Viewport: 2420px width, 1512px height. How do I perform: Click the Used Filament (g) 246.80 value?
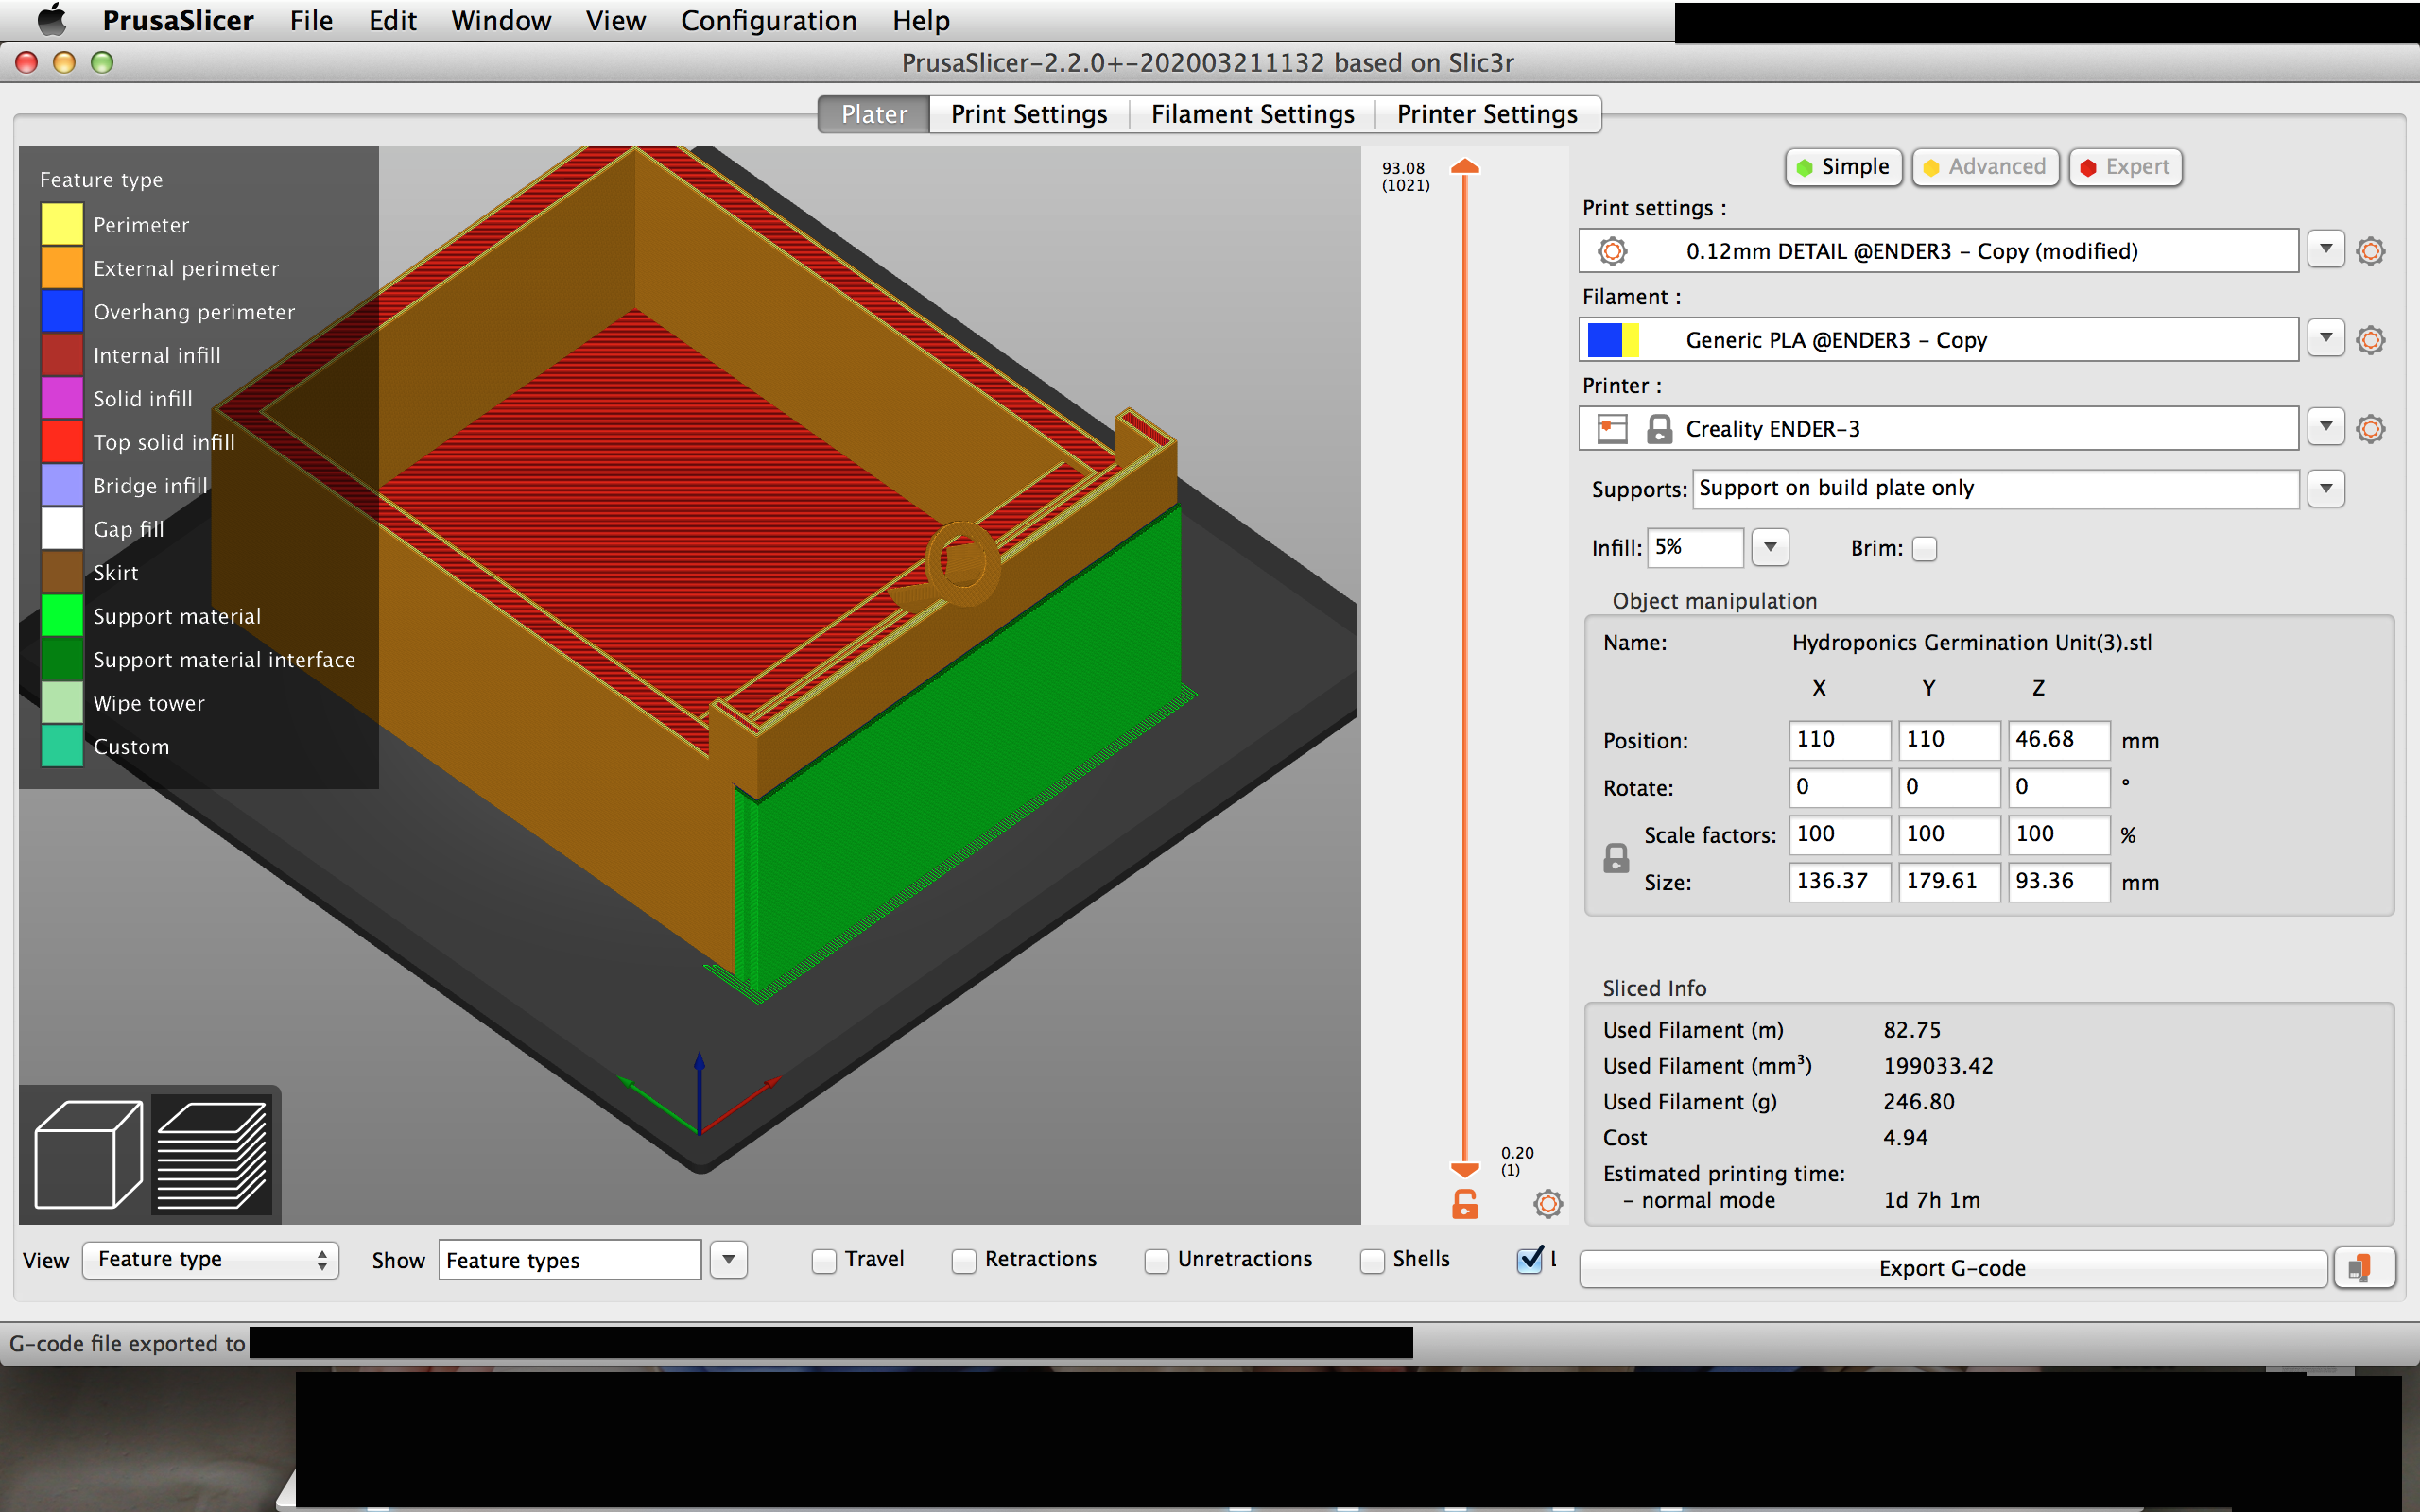click(x=1918, y=1102)
